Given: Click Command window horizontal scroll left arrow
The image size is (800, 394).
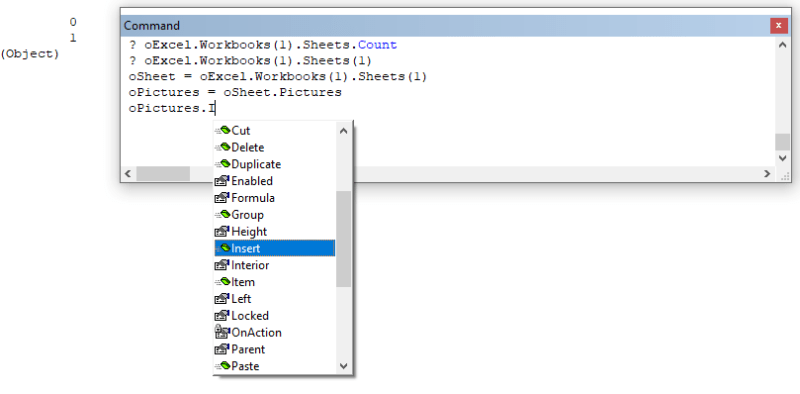Looking at the screenshot, I should [128, 174].
